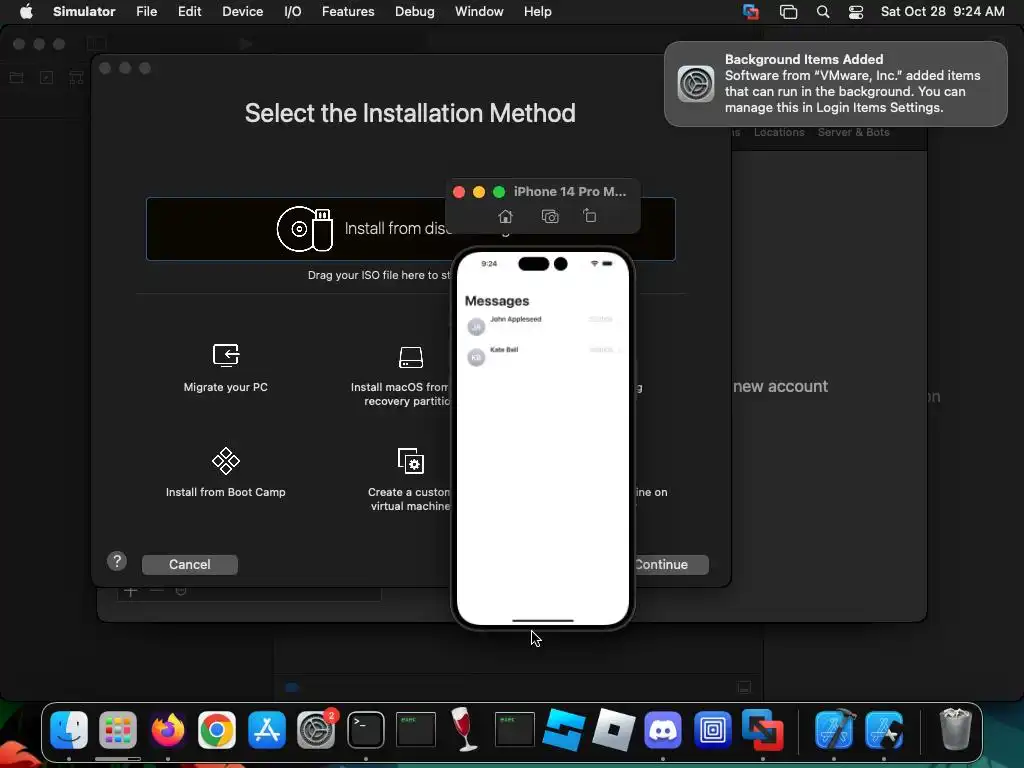Open Roblox Studio from the Dock
Viewport: 1024px width, 768px height.
point(564,729)
